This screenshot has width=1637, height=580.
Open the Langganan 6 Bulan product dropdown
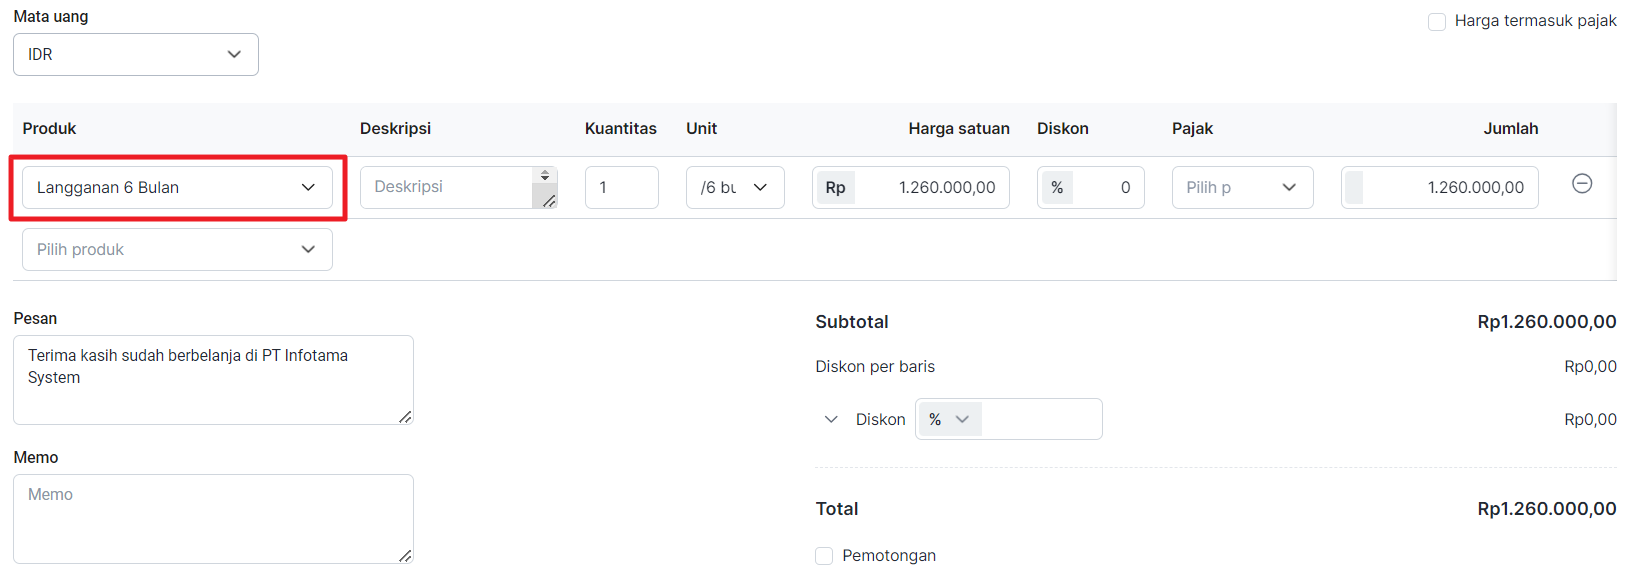pos(177,188)
